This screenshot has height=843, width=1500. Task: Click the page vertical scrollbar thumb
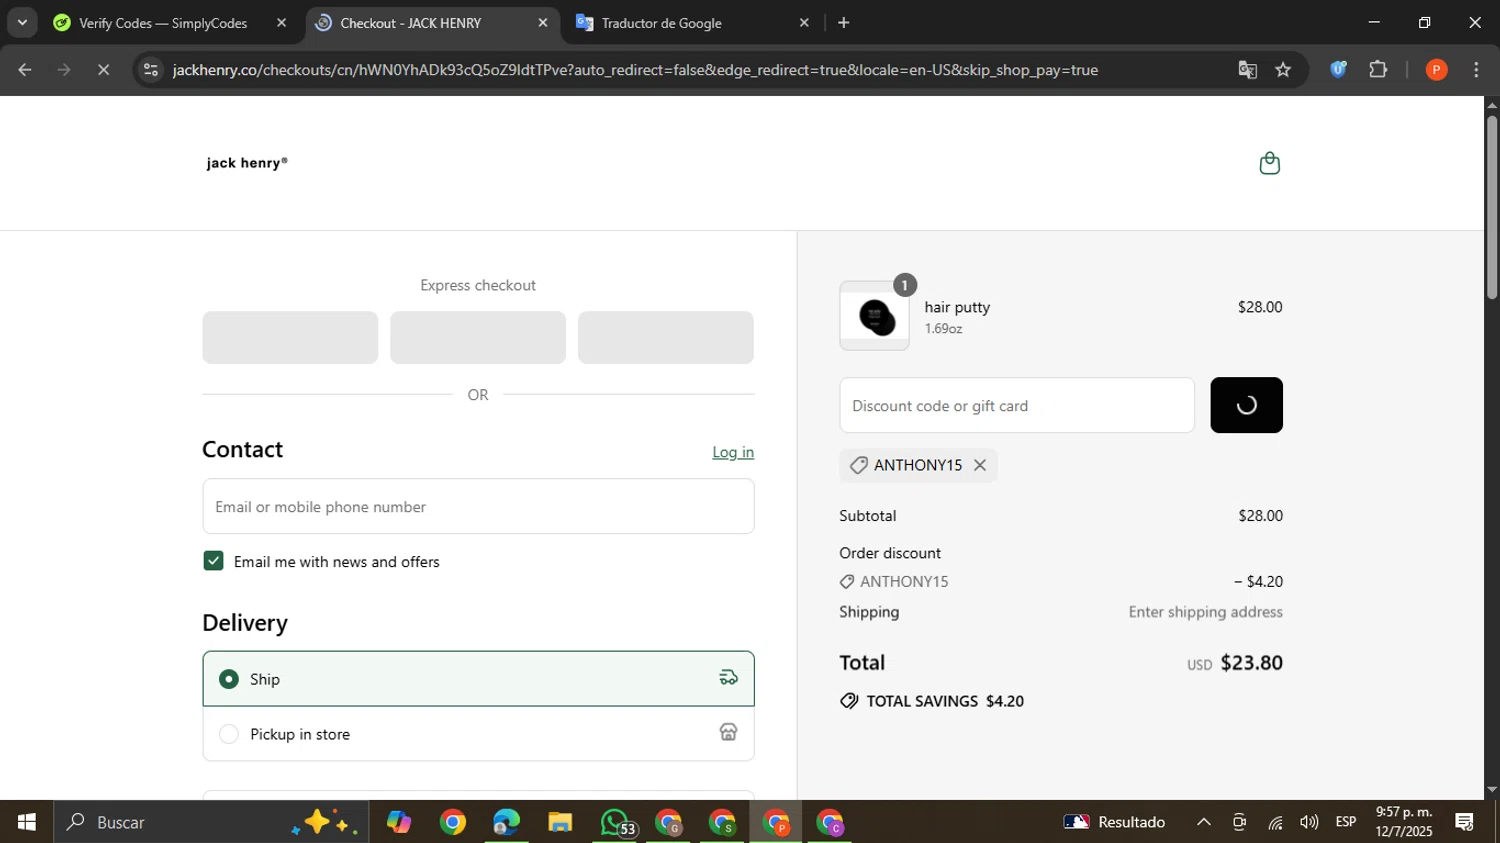point(1492,207)
